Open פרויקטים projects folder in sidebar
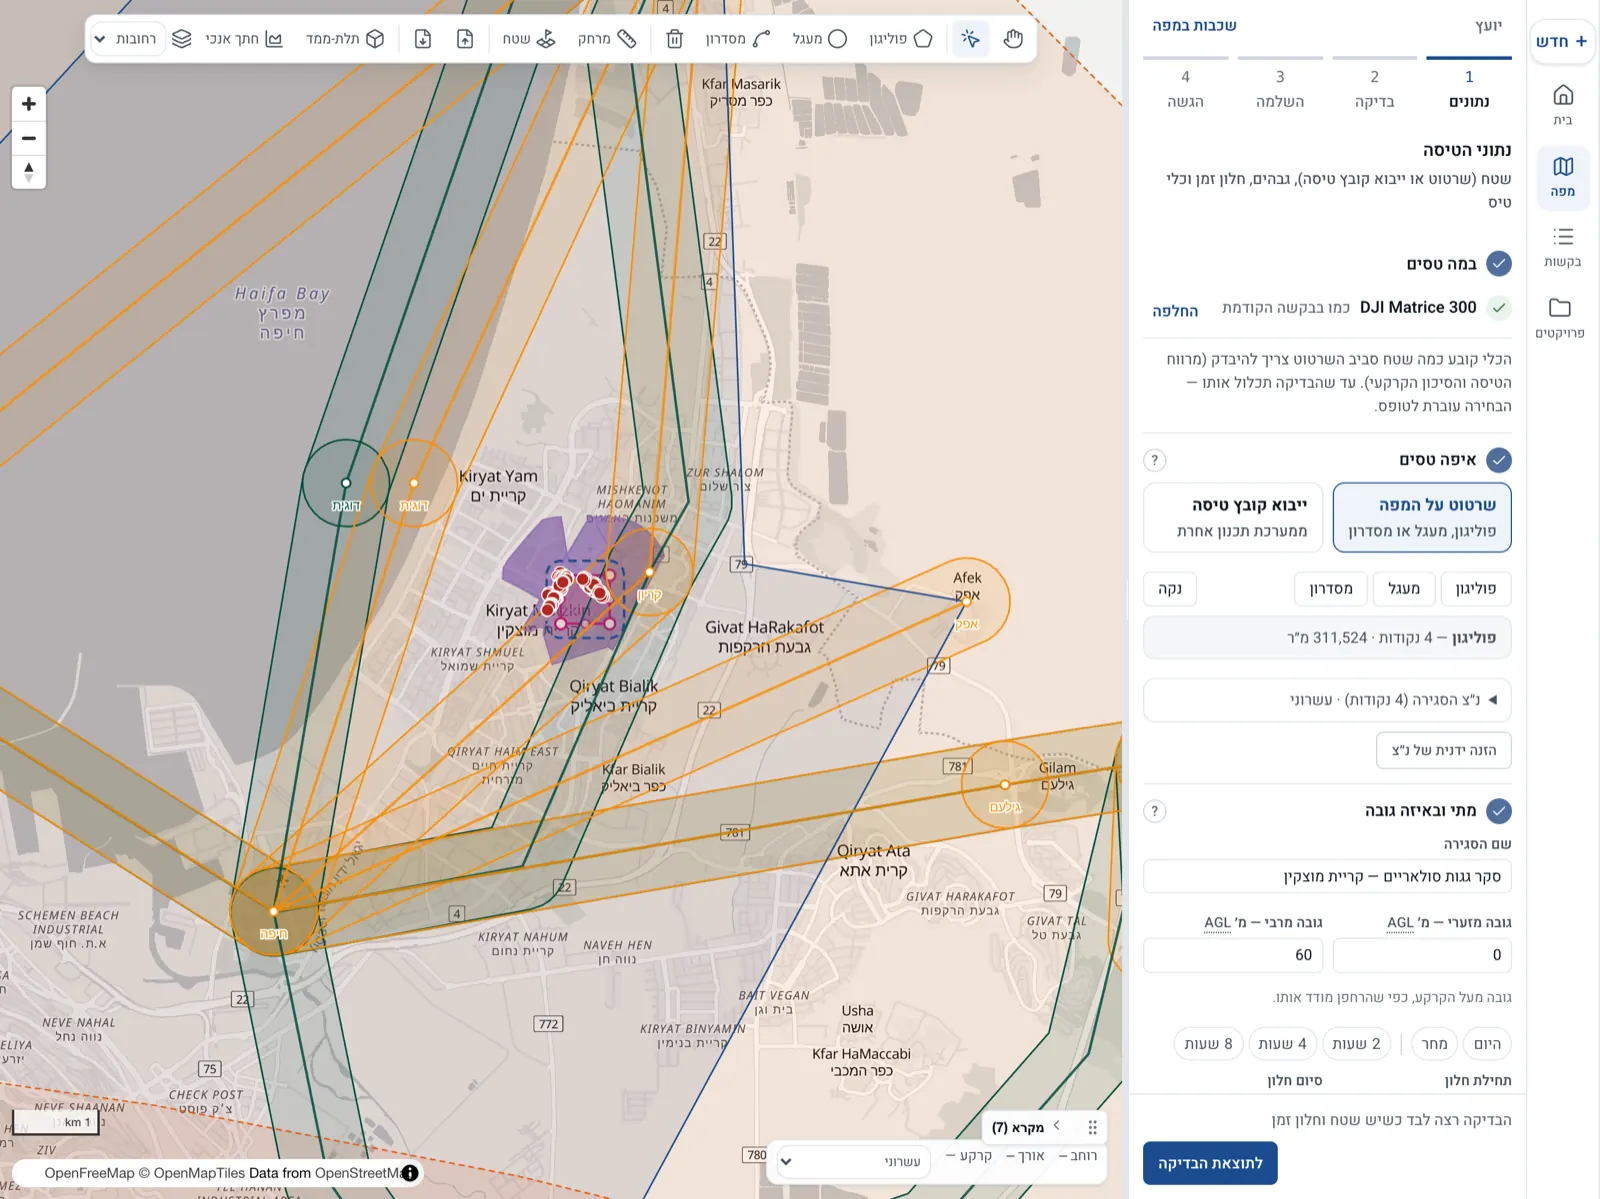Image resolution: width=1600 pixels, height=1199 pixels. pyautogui.click(x=1560, y=317)
